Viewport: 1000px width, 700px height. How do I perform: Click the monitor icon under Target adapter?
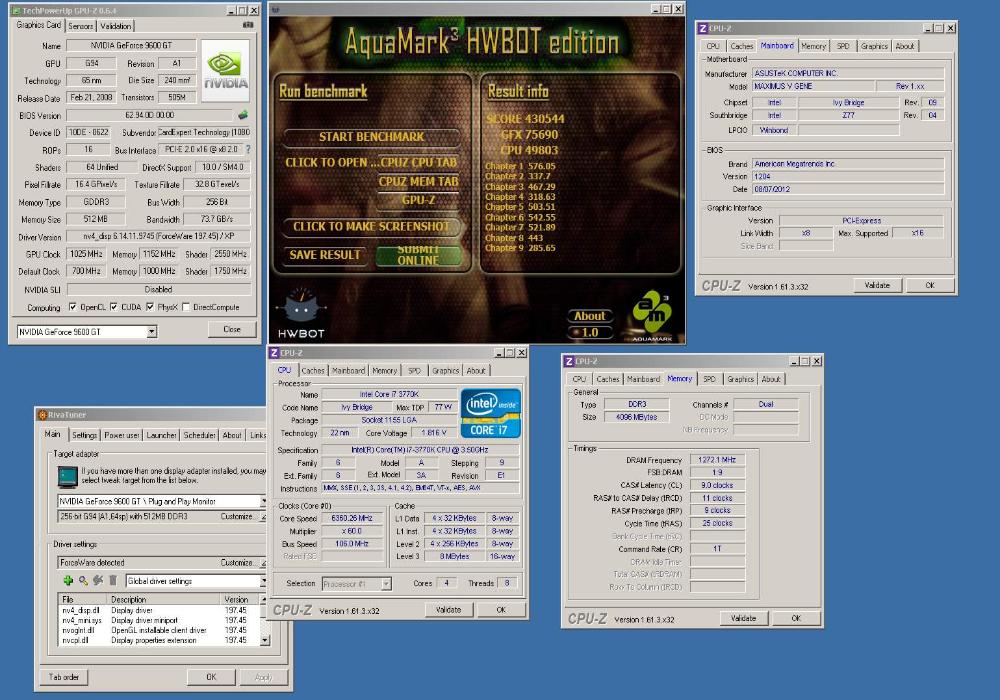[x=67, y=476]
